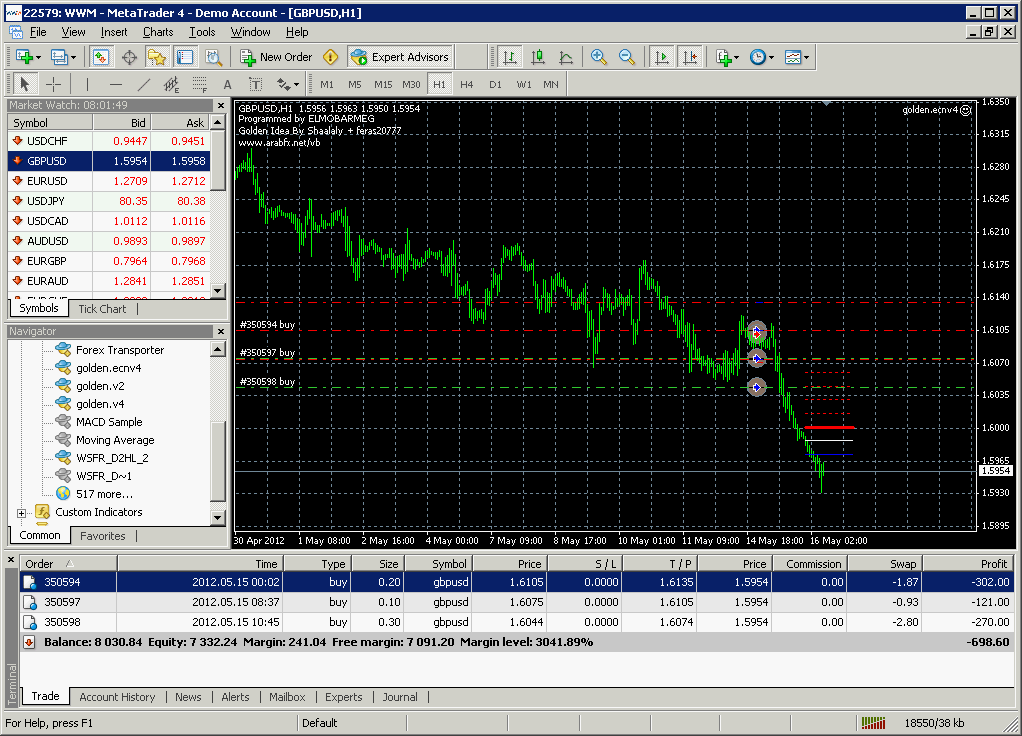This screenshot has height=736, width=1022.
Task: Select the horizontal line drawing tool
Action: (x=115, y=84)
